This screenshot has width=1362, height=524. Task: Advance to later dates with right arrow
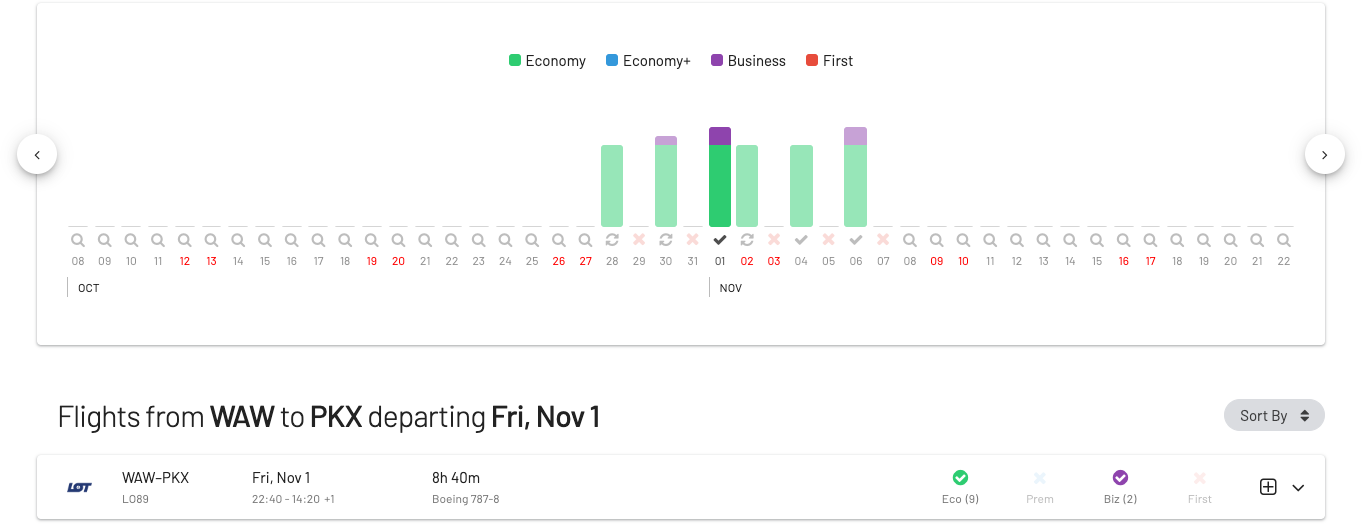[x=1325, y=154]
